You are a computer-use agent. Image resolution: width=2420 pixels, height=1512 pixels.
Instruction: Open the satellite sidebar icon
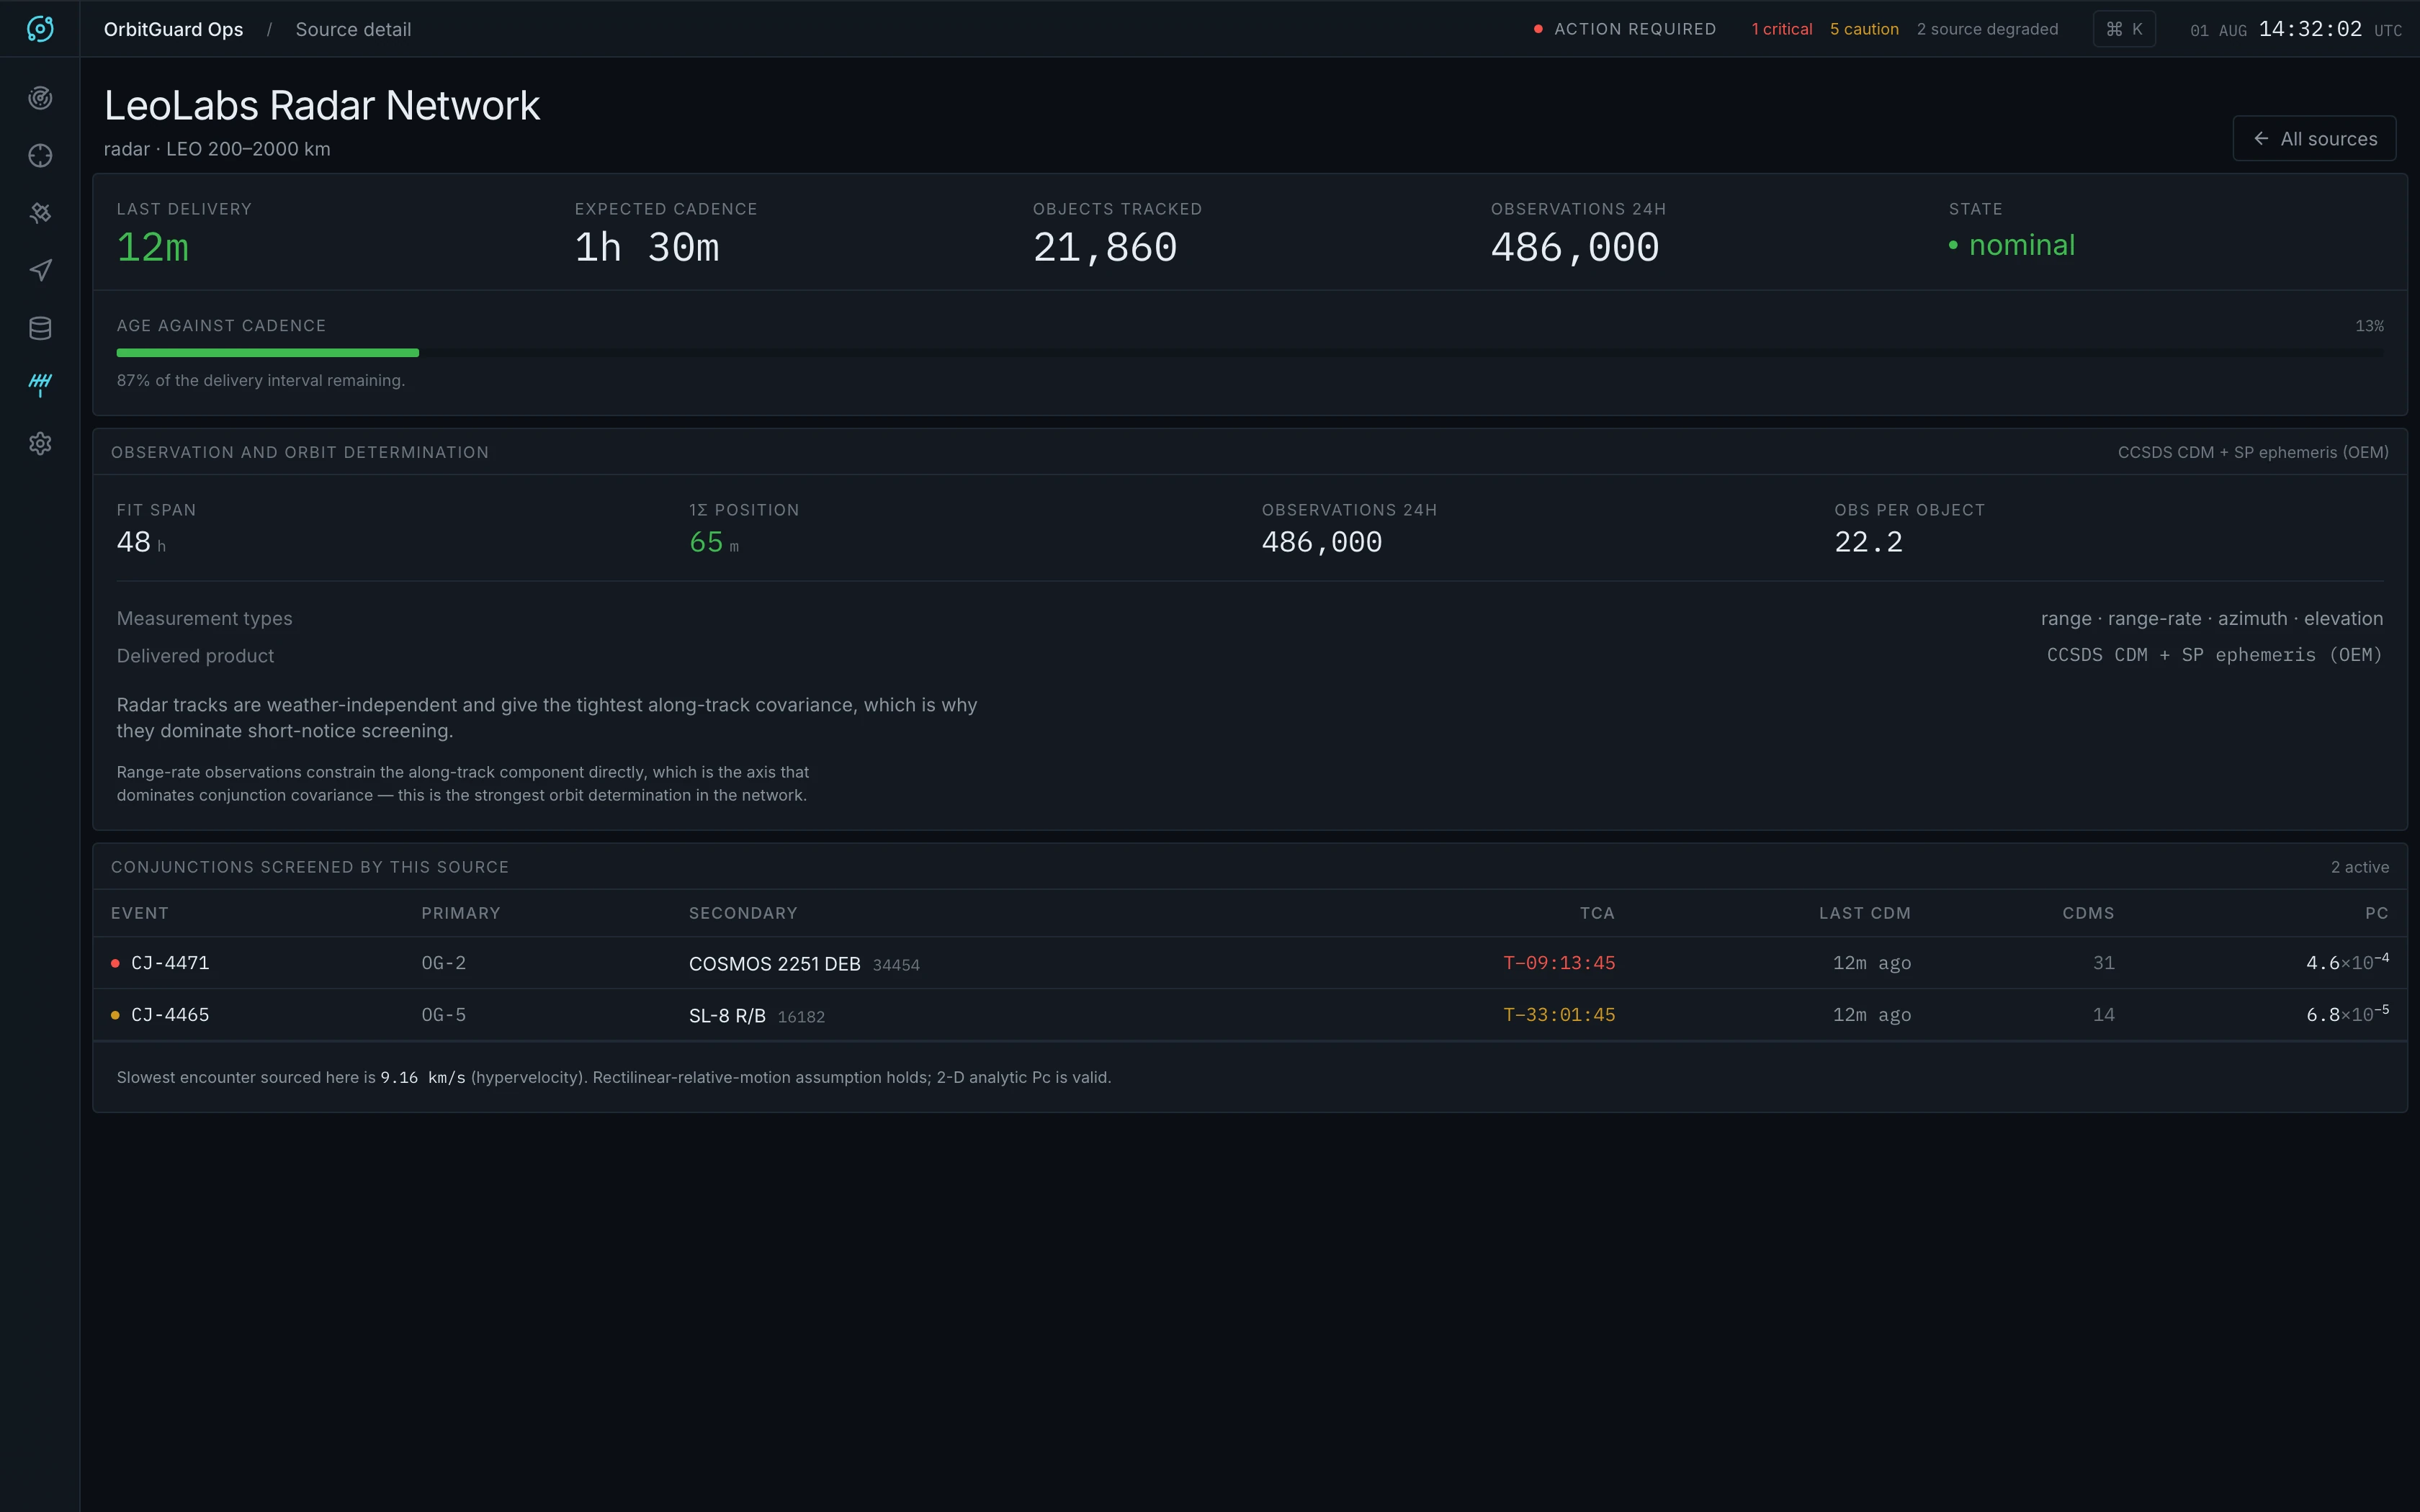point(40,213)
